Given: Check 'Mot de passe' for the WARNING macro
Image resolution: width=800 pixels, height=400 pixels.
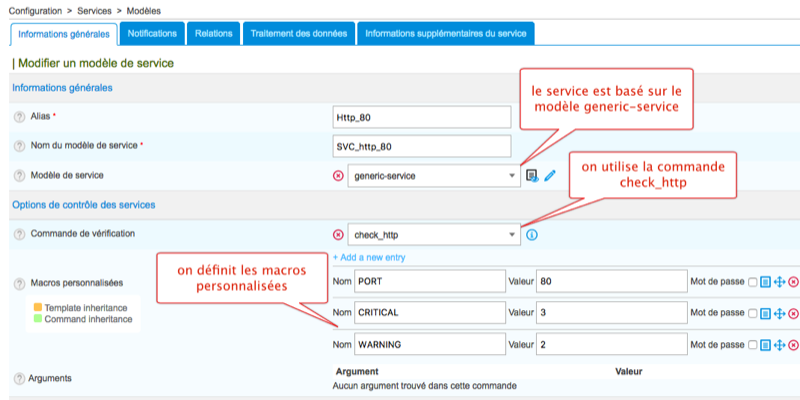Looking at the screenshot, I should click(x=752, y=344).
